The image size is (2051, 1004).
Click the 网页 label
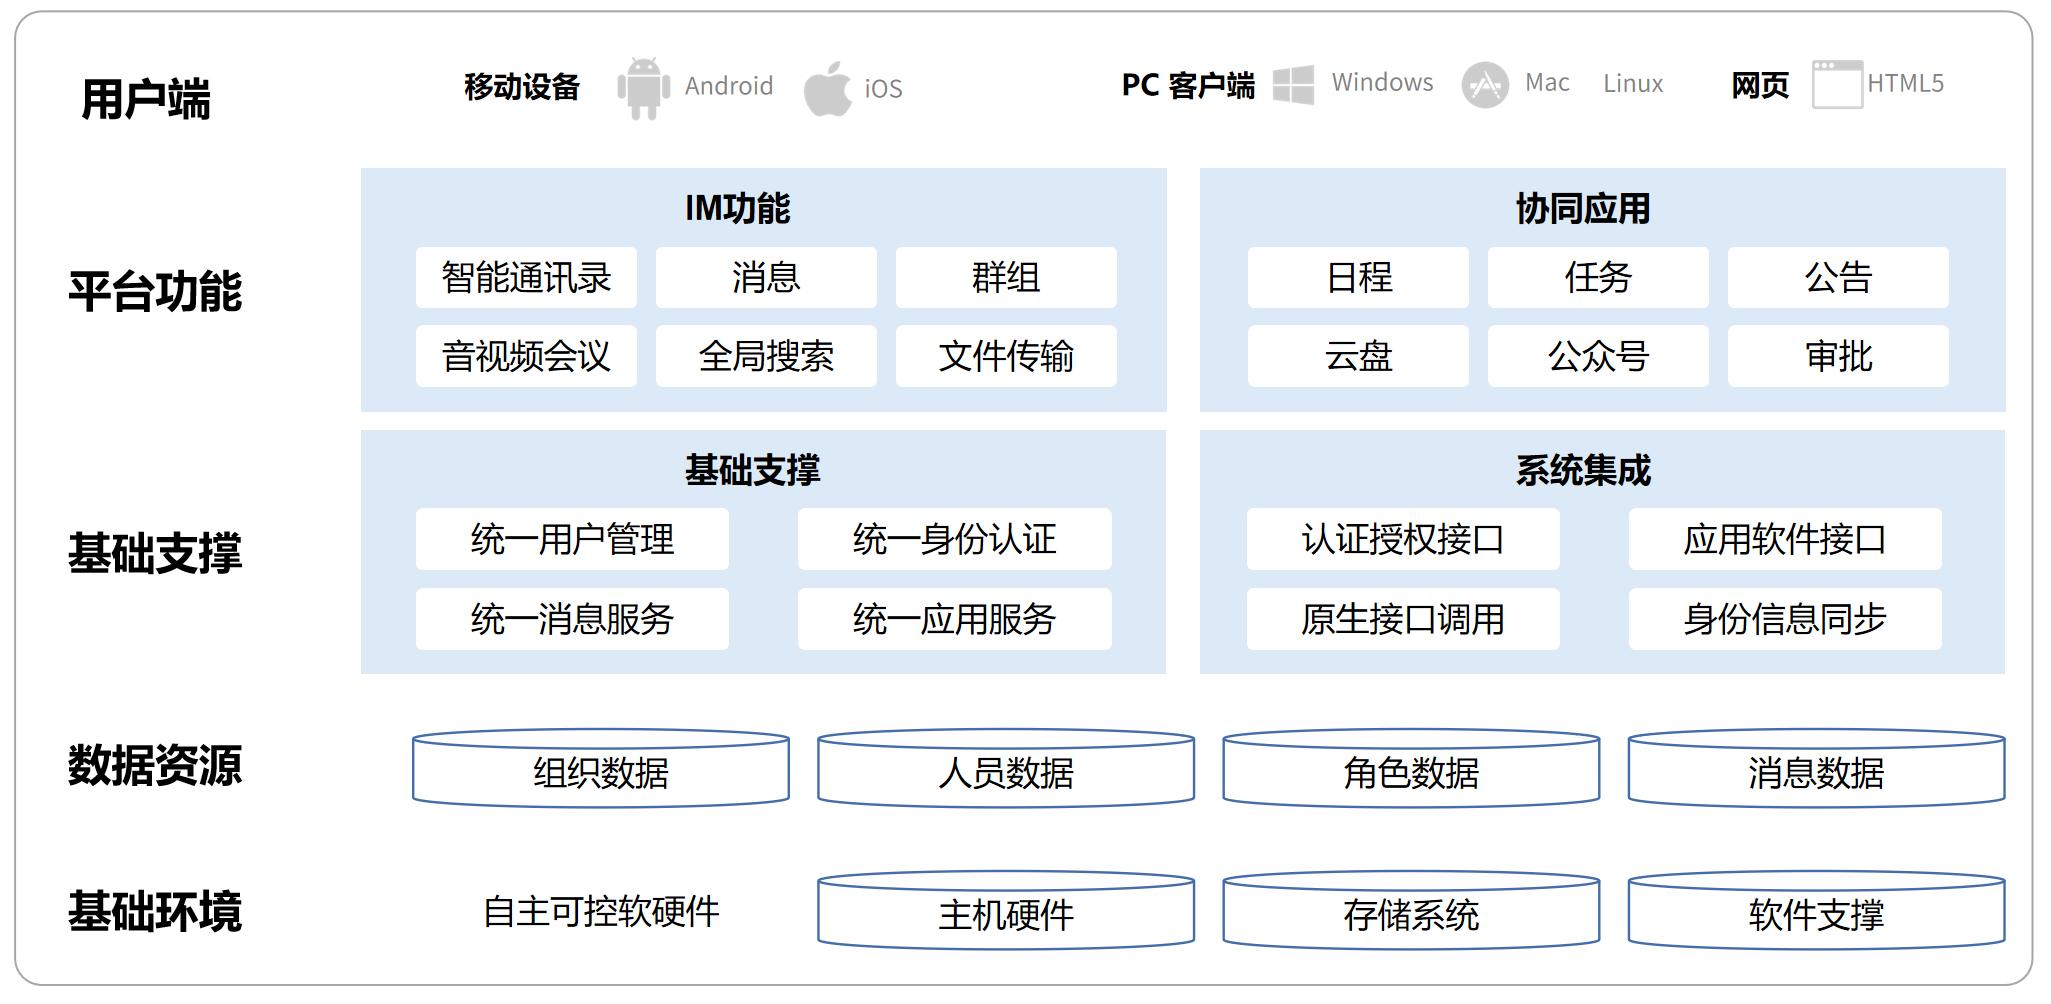point(1760,85)
